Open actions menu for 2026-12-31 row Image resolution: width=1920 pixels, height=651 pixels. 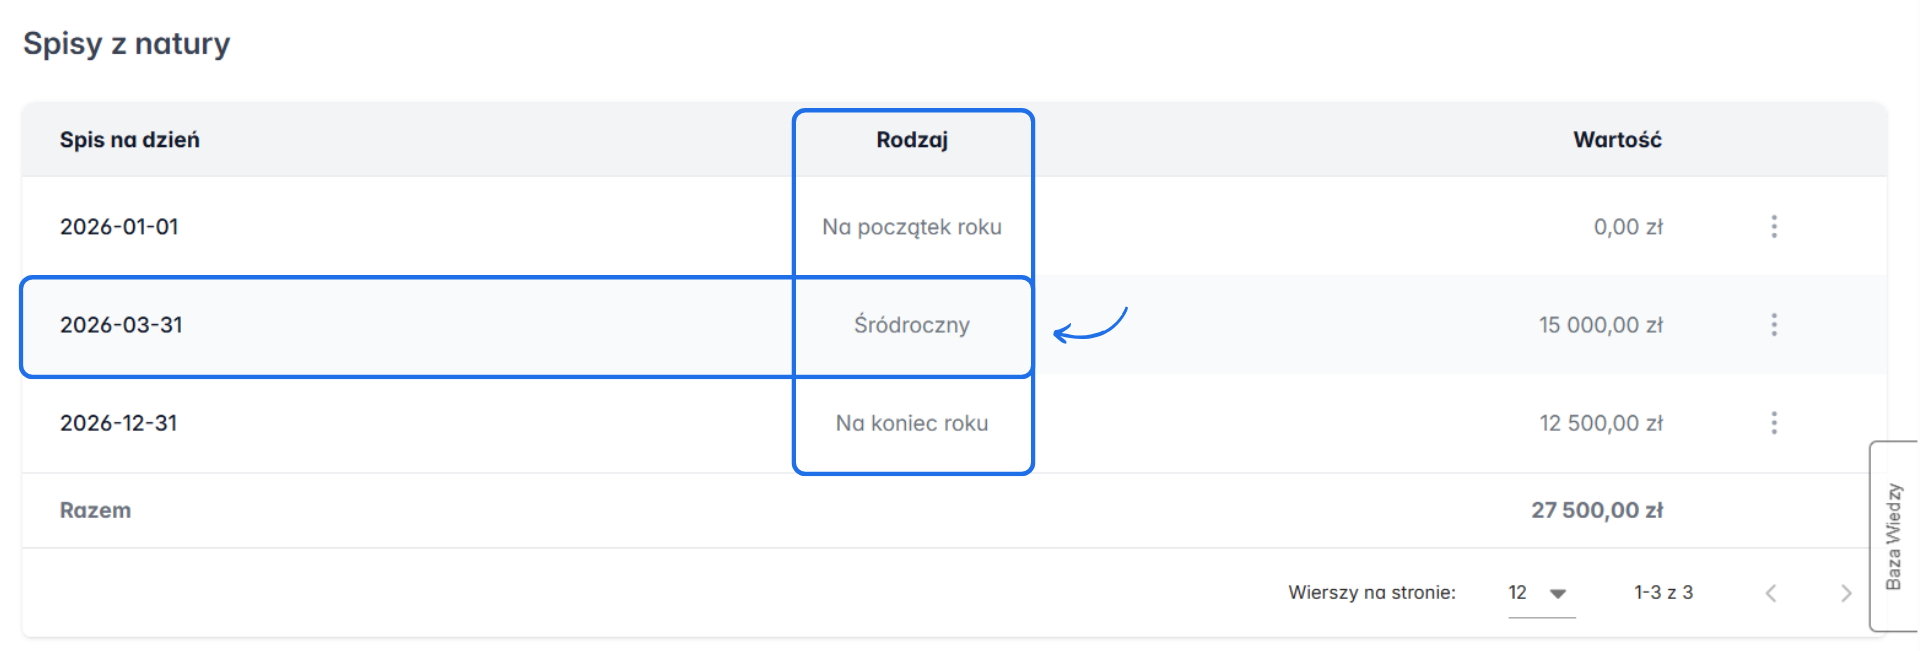(1774, 422)
